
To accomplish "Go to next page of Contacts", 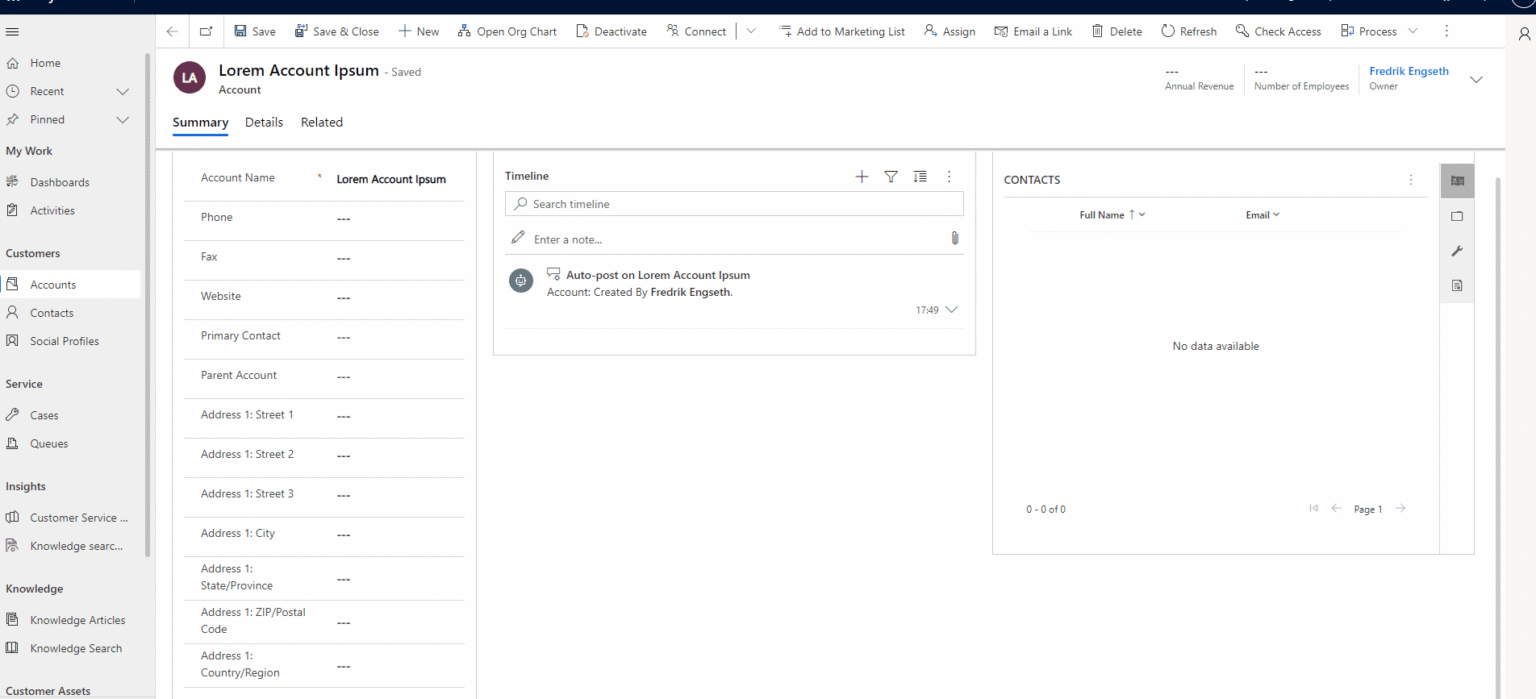I will (1400, 508).
